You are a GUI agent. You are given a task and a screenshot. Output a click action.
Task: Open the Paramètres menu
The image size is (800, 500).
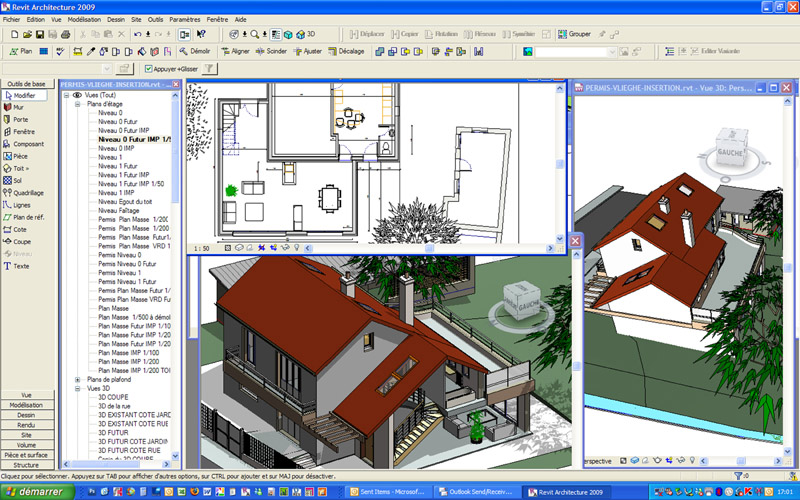tap(185, 19)
